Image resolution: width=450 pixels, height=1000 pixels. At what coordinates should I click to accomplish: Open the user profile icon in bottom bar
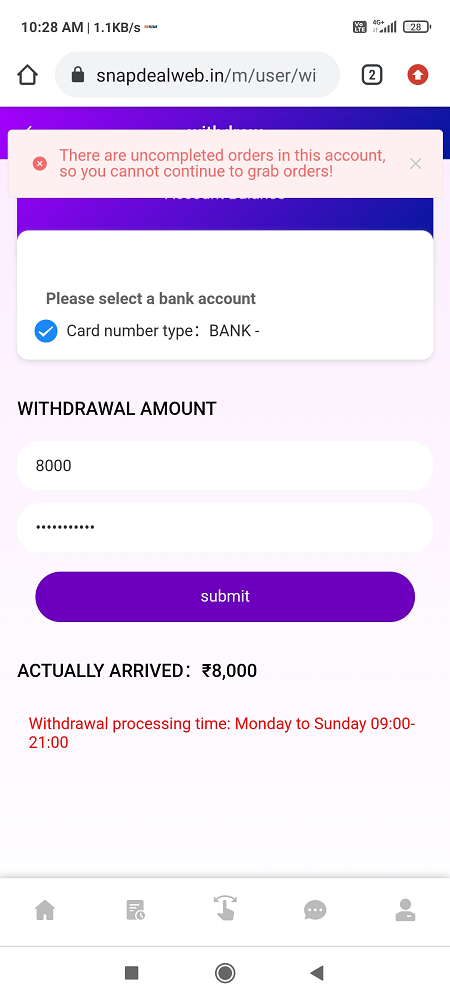(405, 910)
